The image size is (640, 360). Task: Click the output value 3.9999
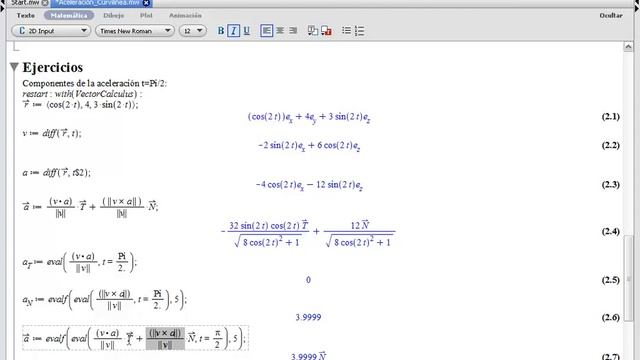pos(308,317)
